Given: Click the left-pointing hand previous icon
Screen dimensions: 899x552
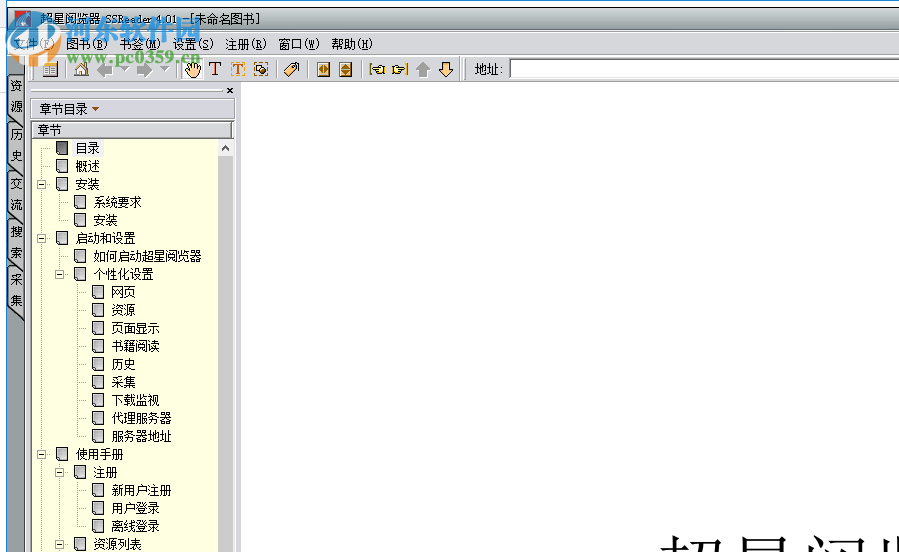Looking at the screenshot, I should [x=377, y=69].
